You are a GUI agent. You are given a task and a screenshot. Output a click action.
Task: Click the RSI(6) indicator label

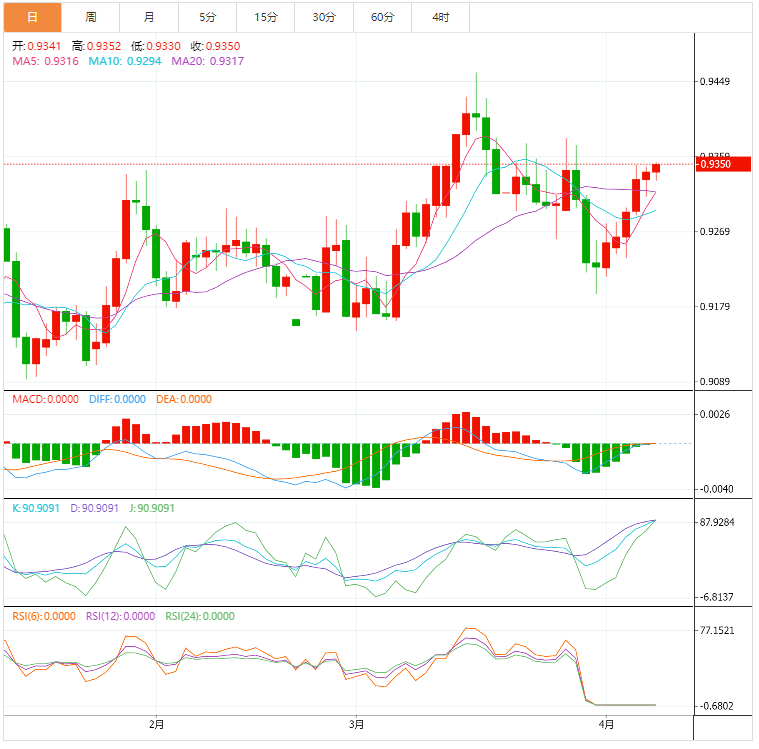pos(43,616)
